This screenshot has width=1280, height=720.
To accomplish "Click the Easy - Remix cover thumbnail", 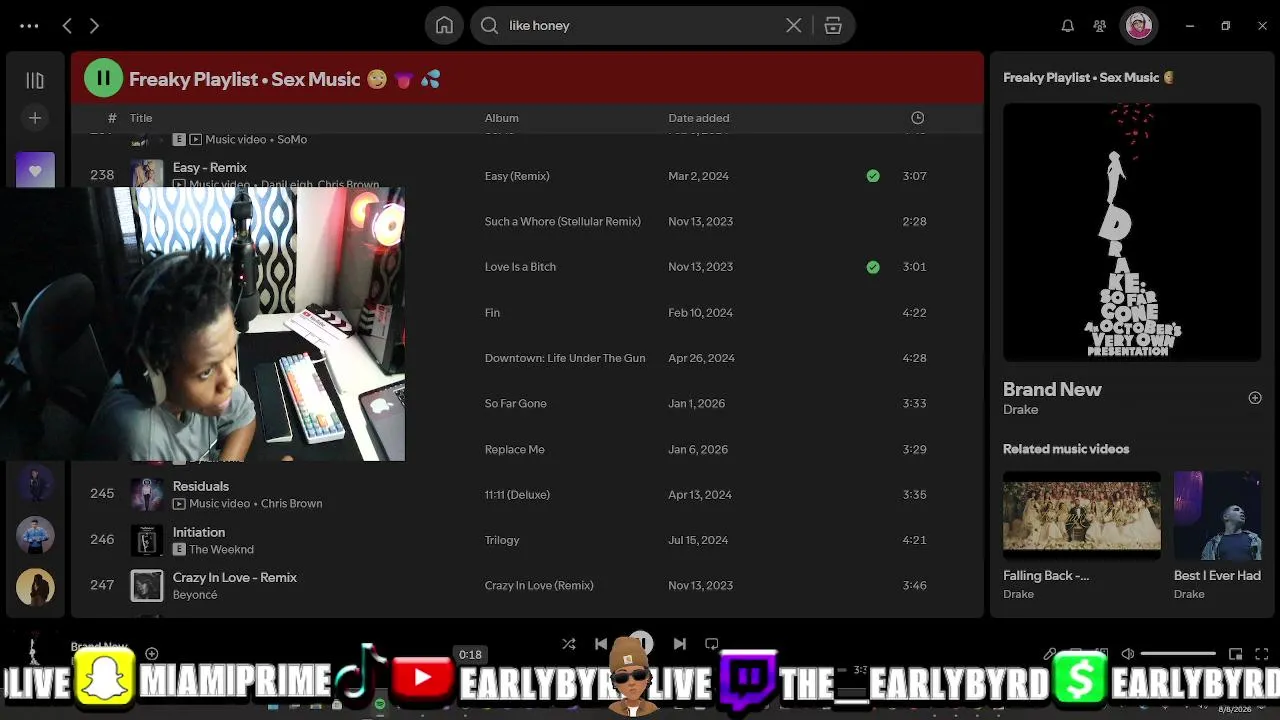I will 147,173.
